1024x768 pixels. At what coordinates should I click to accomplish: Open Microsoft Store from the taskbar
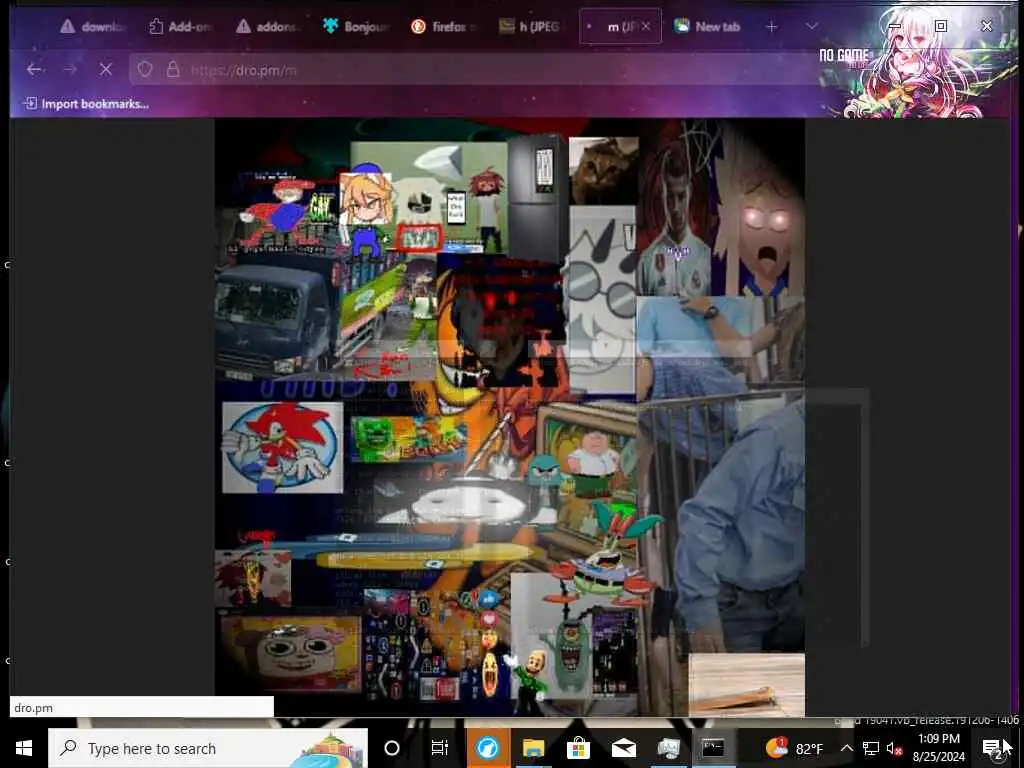[x=578, y=748]
